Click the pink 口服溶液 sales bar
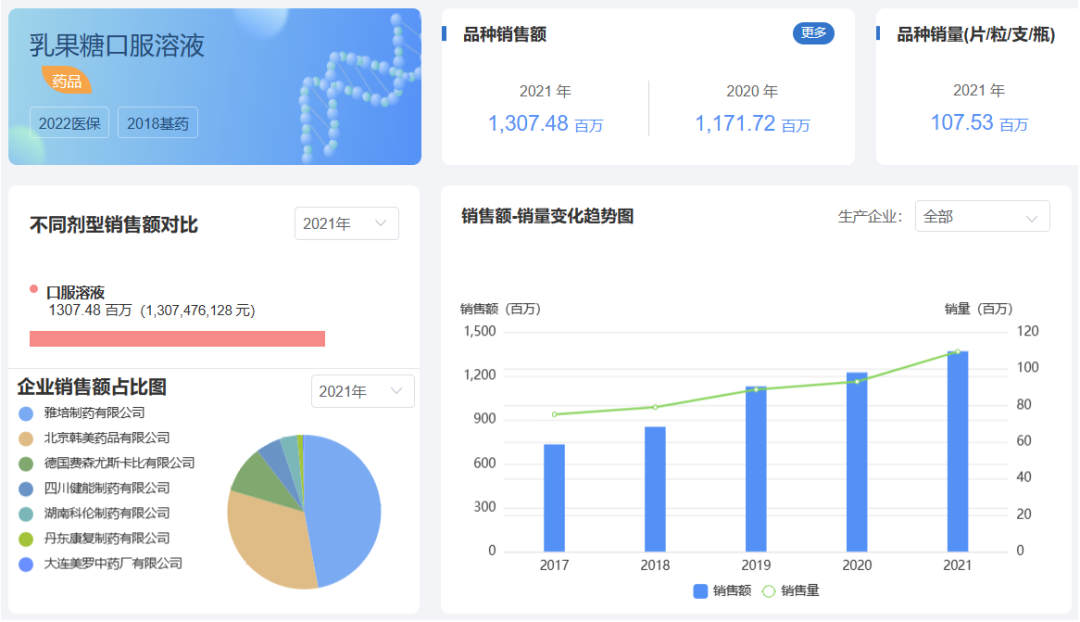The height and width of the screenshot is (622, 1080). pos(177,338)
